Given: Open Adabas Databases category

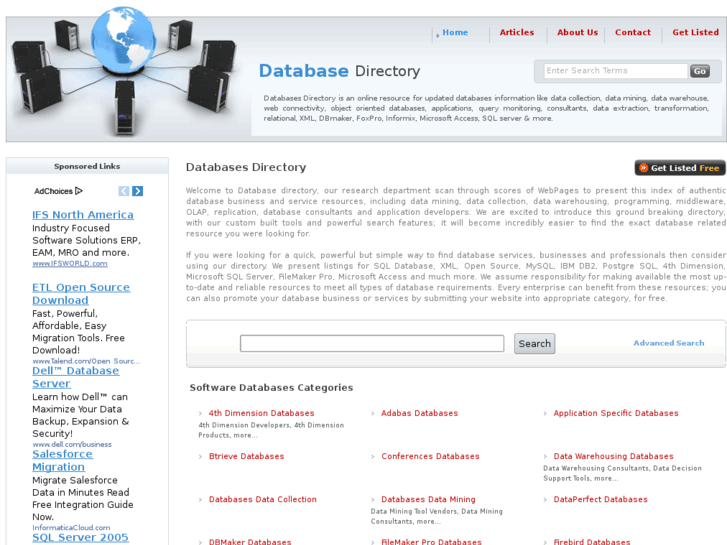Looking at the screenshot, I should (419, 413).
